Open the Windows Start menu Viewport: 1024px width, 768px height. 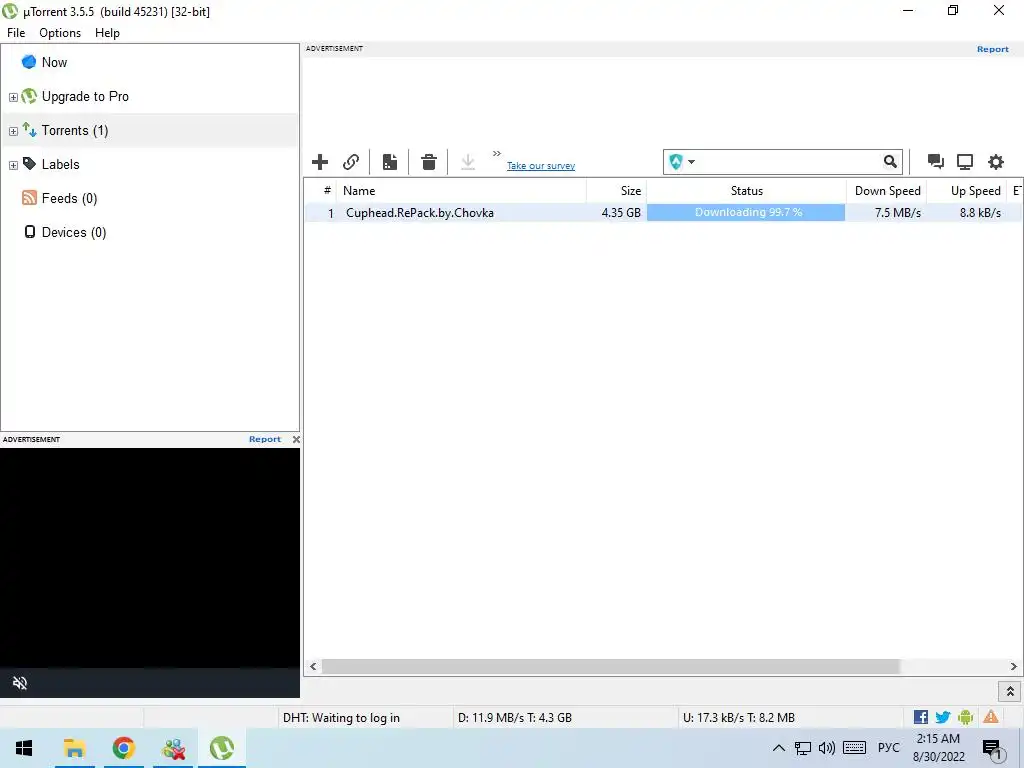pyautogui.click(x=24, y=748)
